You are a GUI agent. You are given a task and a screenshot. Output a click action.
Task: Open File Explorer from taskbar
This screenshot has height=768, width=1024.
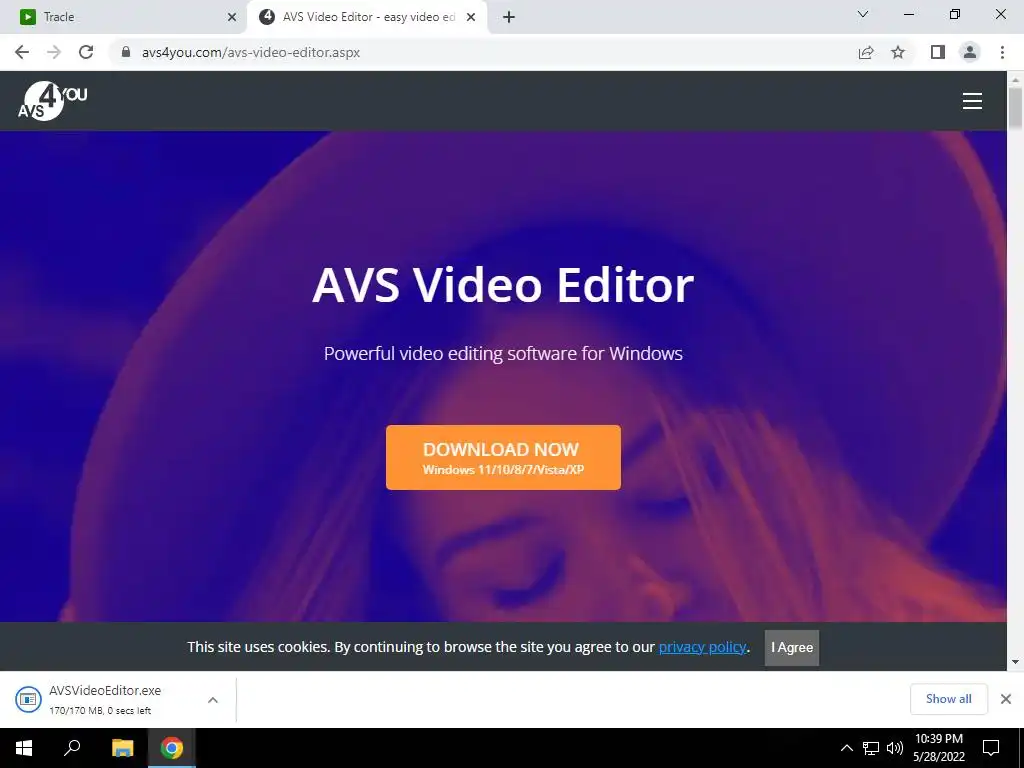[x=122, y=748]
